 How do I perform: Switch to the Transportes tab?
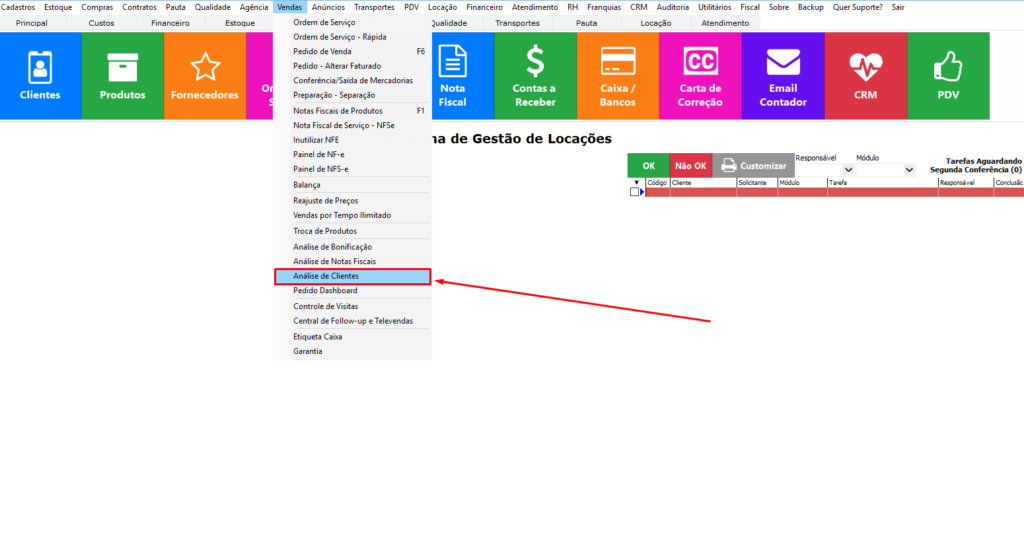(517, 23)
